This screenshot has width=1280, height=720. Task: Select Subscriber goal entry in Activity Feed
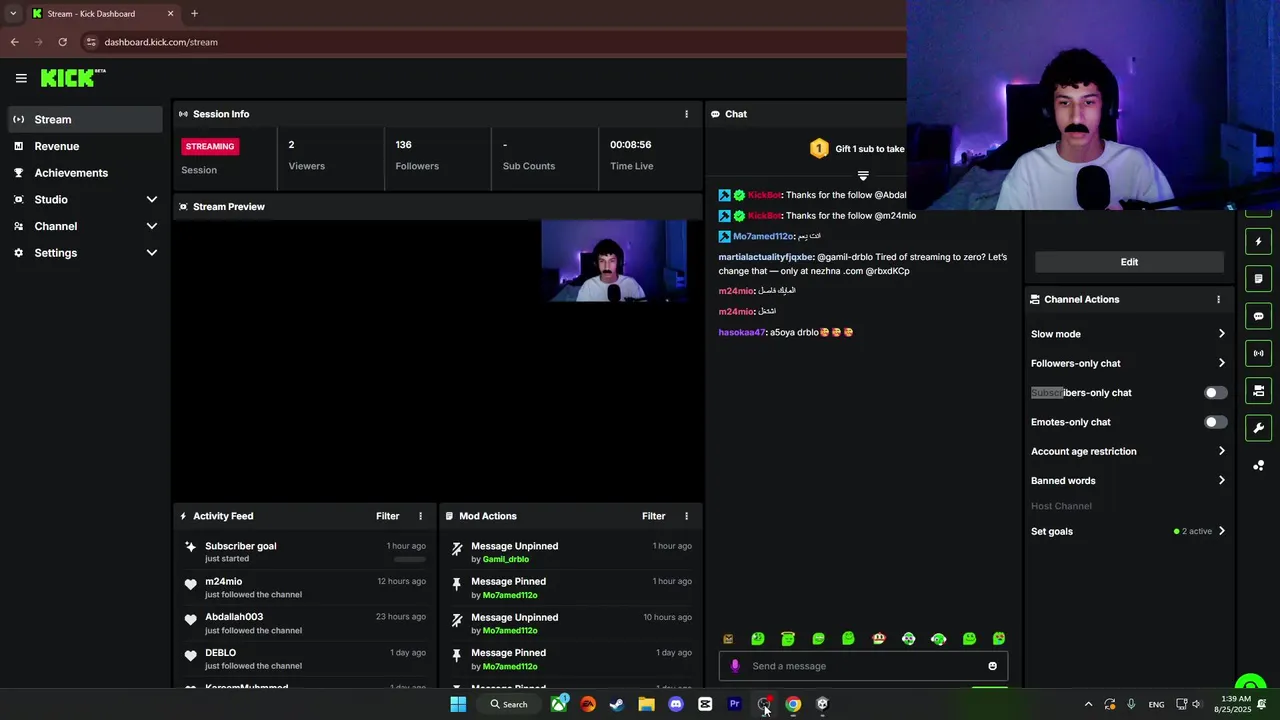(x=305, y=552)
